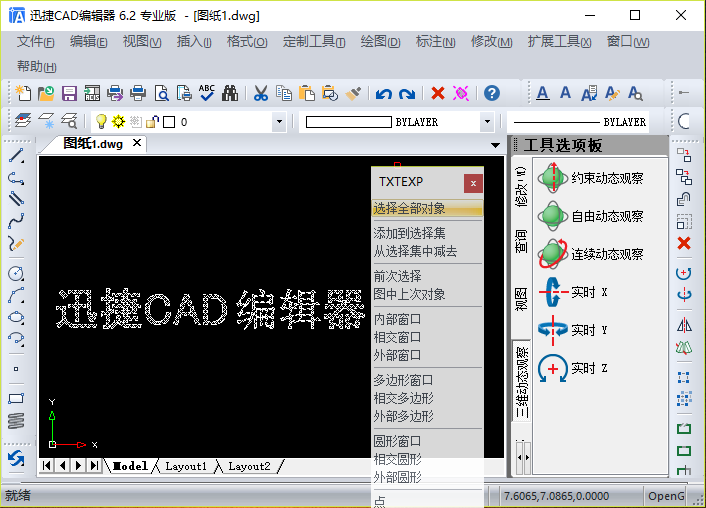Image resolution: width=706 pixels, height=508 pixels.
Task: Open the BYLAYER color dropdown
Action: point(487,122)
